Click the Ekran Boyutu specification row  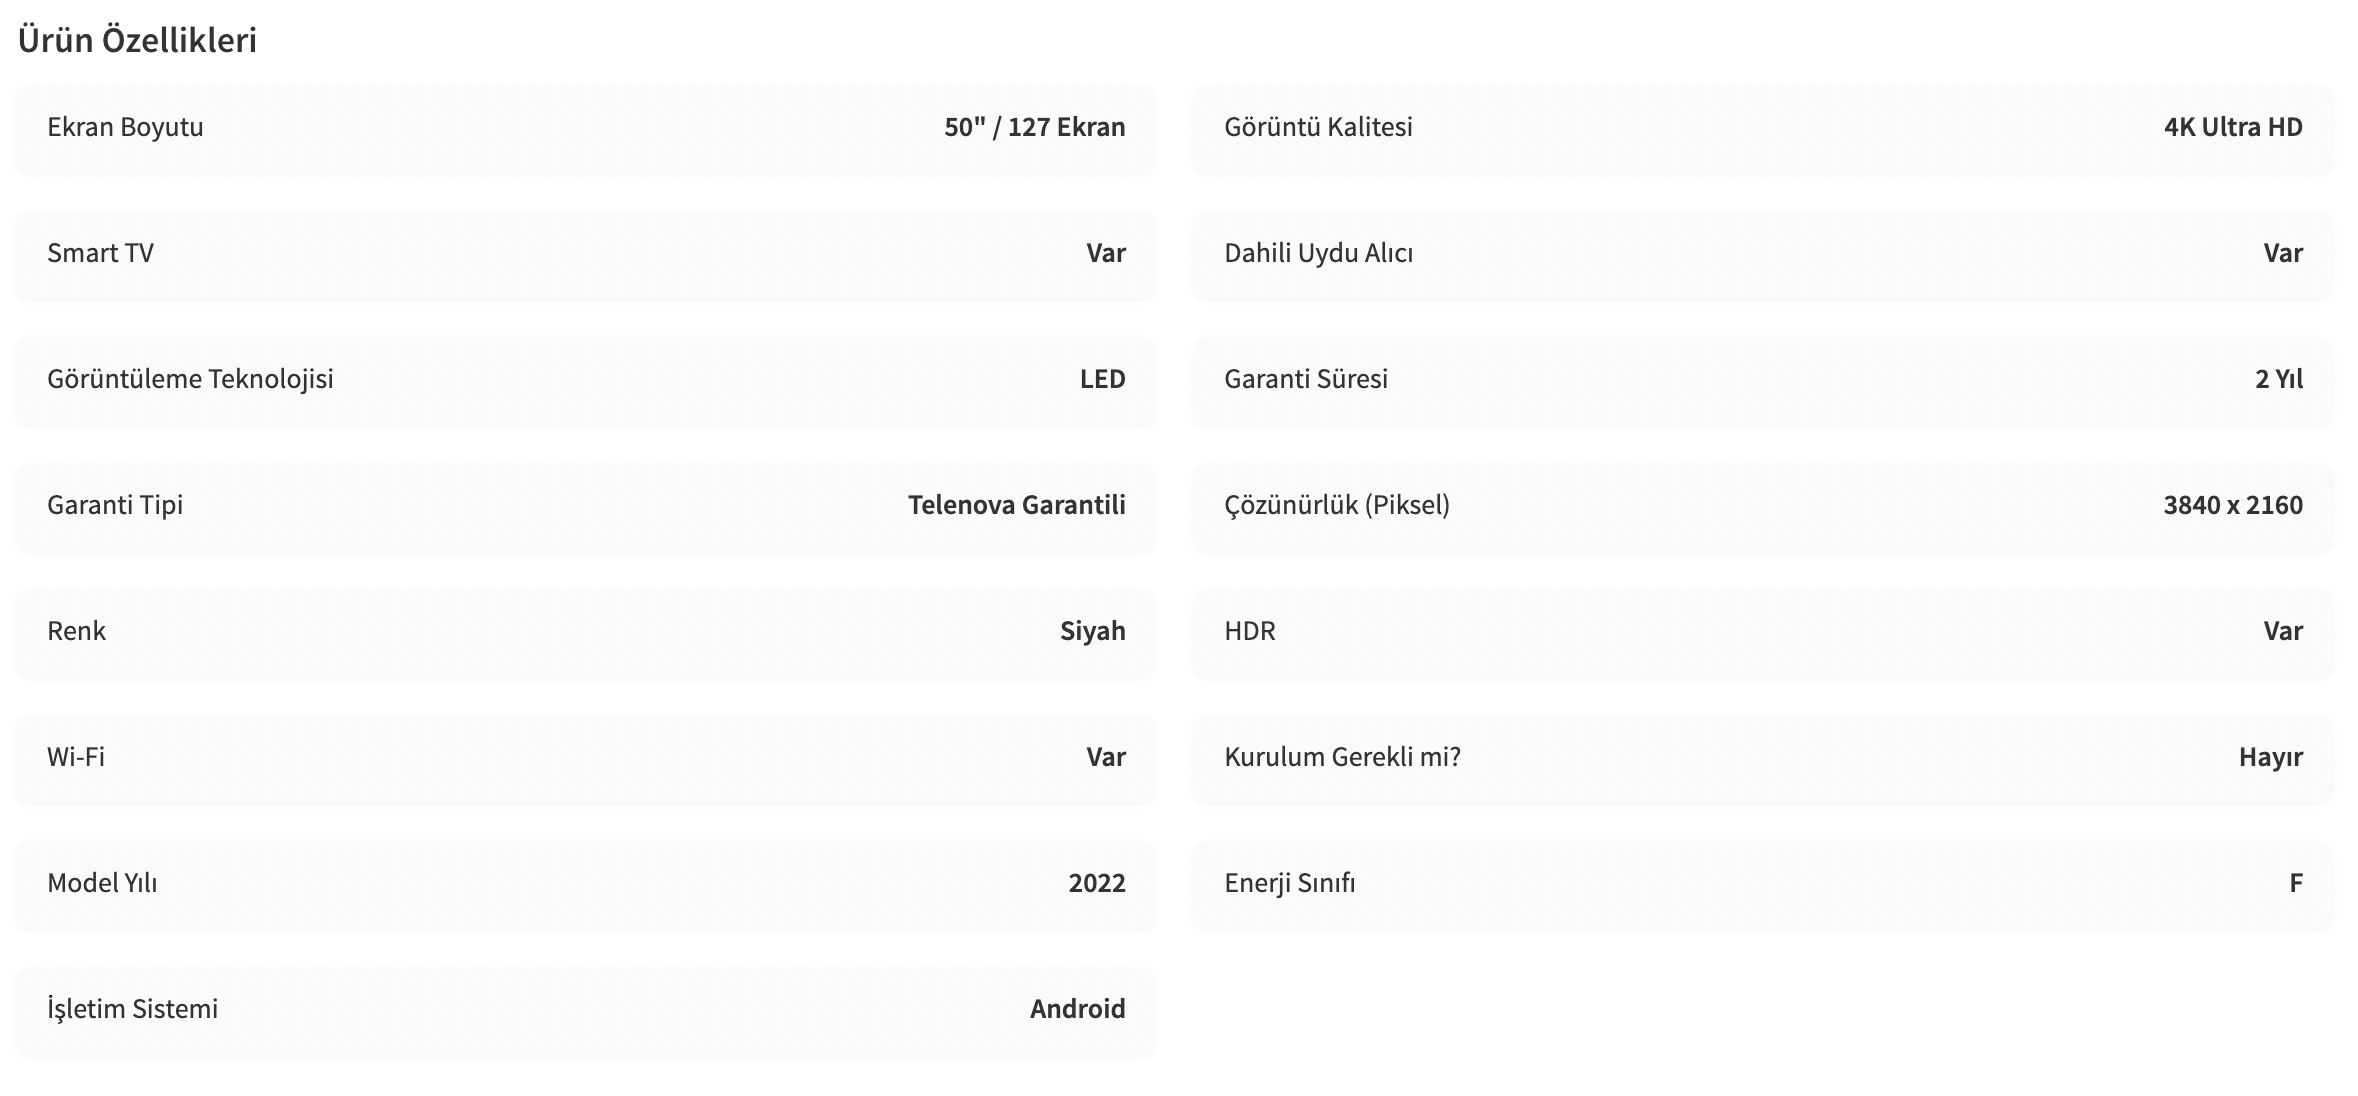[x=585, y=128]
